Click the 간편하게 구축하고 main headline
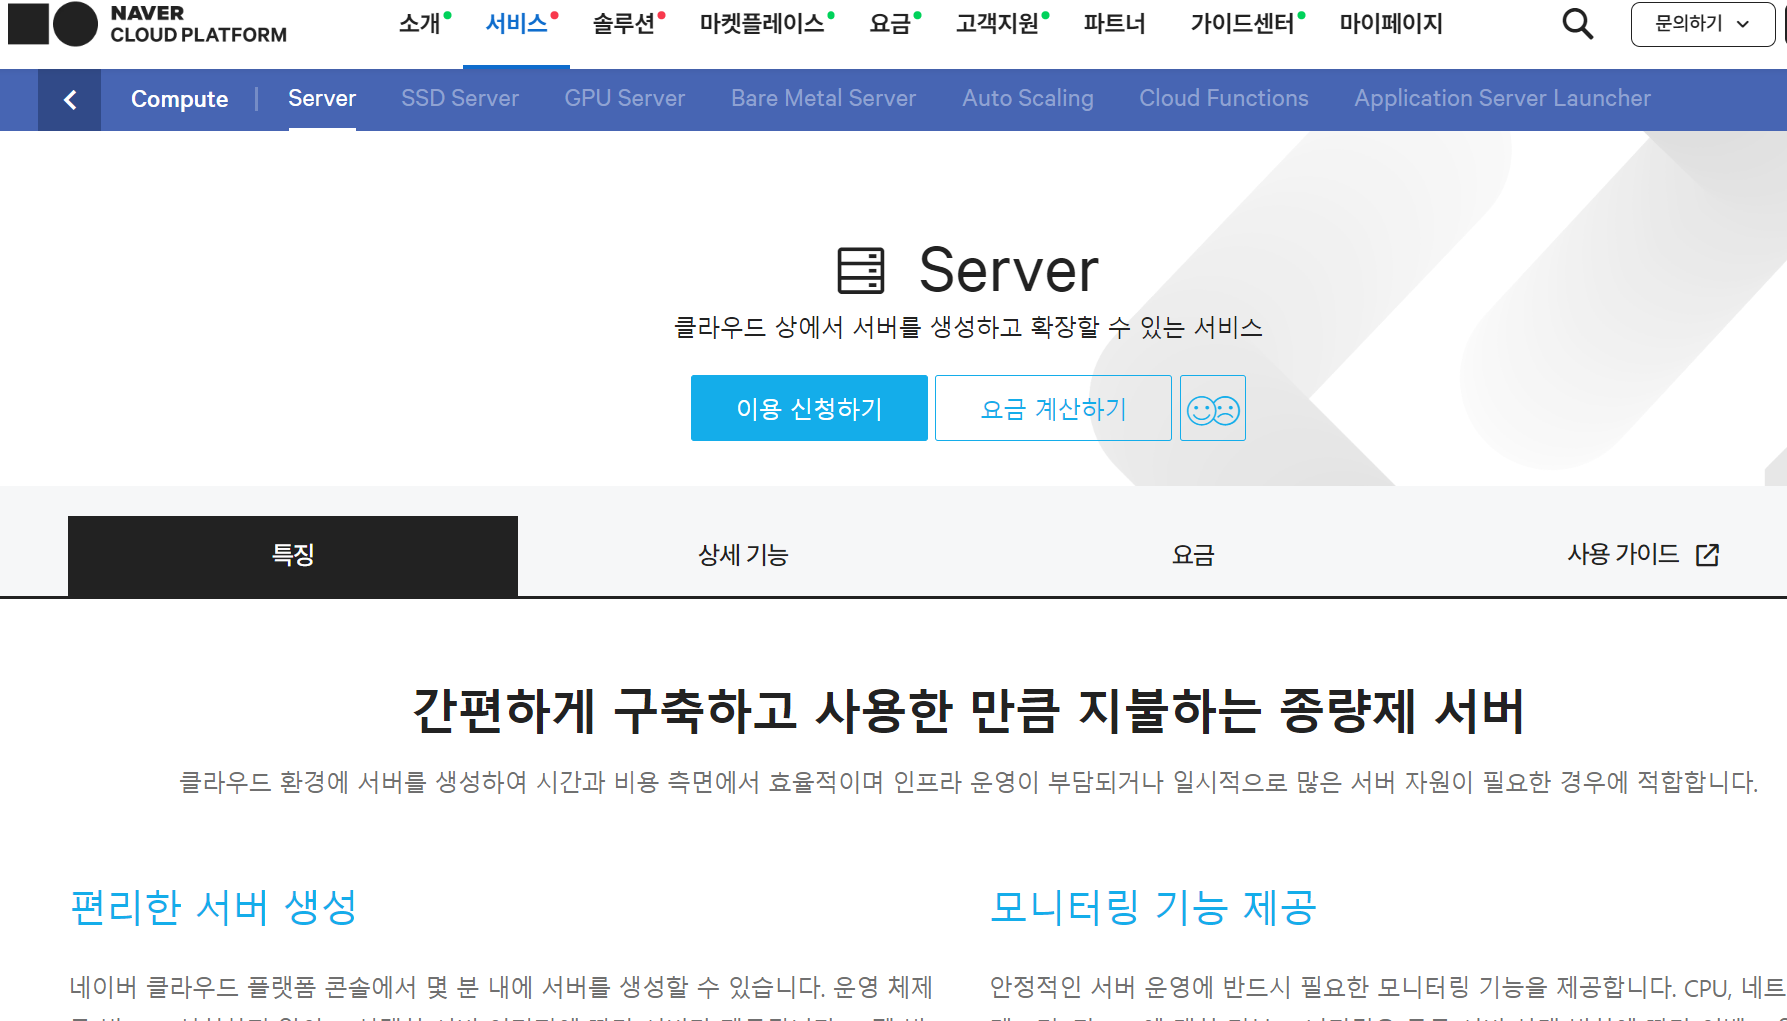This screenshot has width=1787, height=1021. tap(968, 711)
